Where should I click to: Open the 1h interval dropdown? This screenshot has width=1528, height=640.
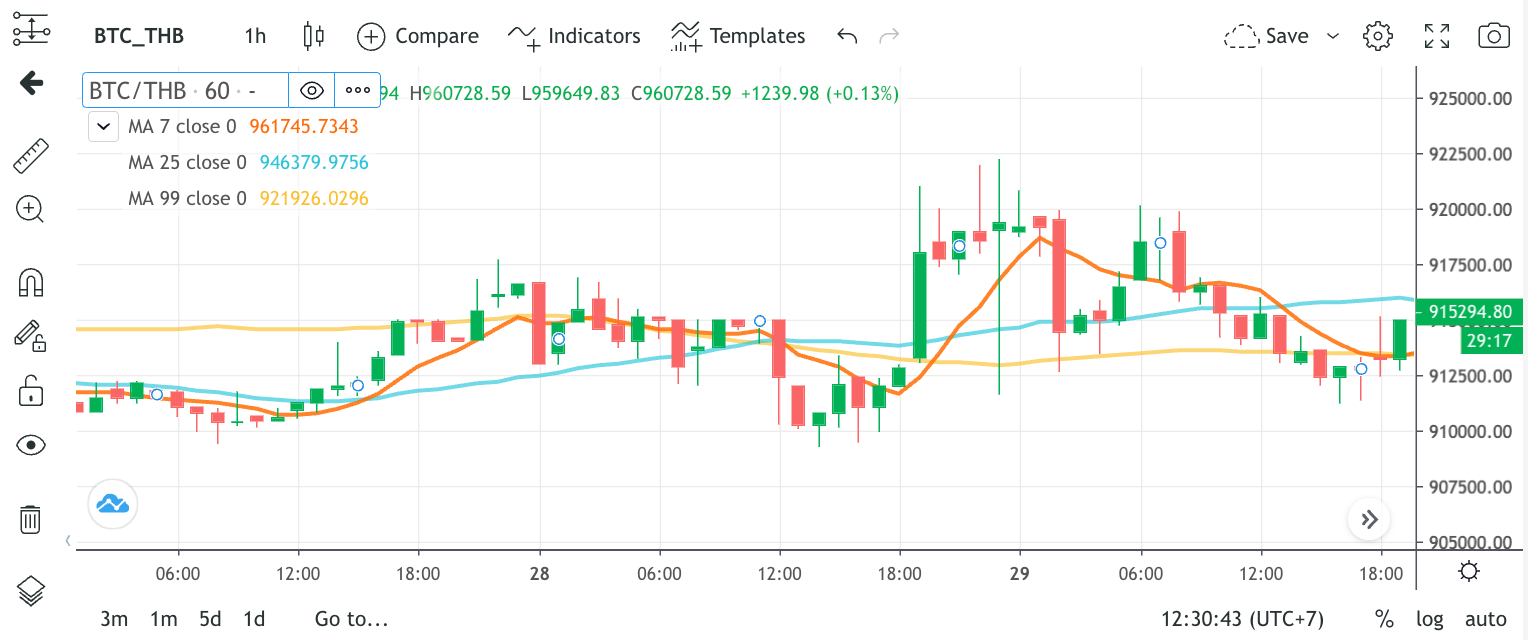click(x=255, y=36)
